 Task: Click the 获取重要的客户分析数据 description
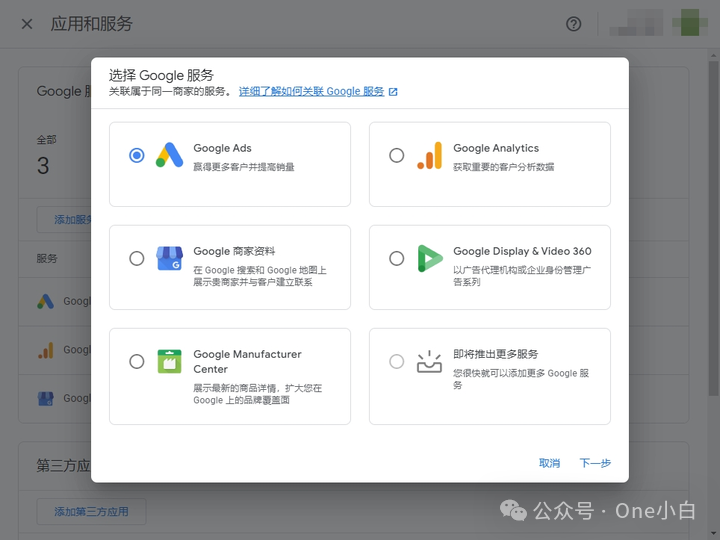tap(504, 167)
